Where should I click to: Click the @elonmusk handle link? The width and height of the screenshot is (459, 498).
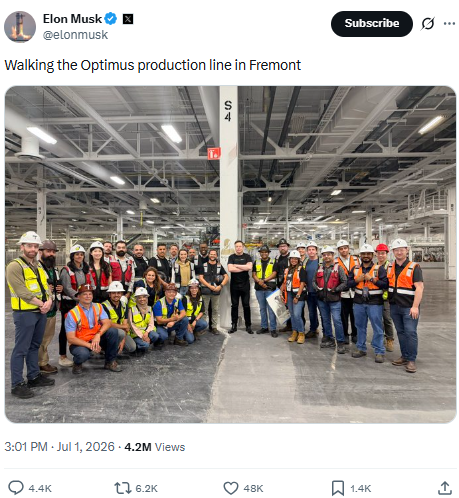(75, 35)
